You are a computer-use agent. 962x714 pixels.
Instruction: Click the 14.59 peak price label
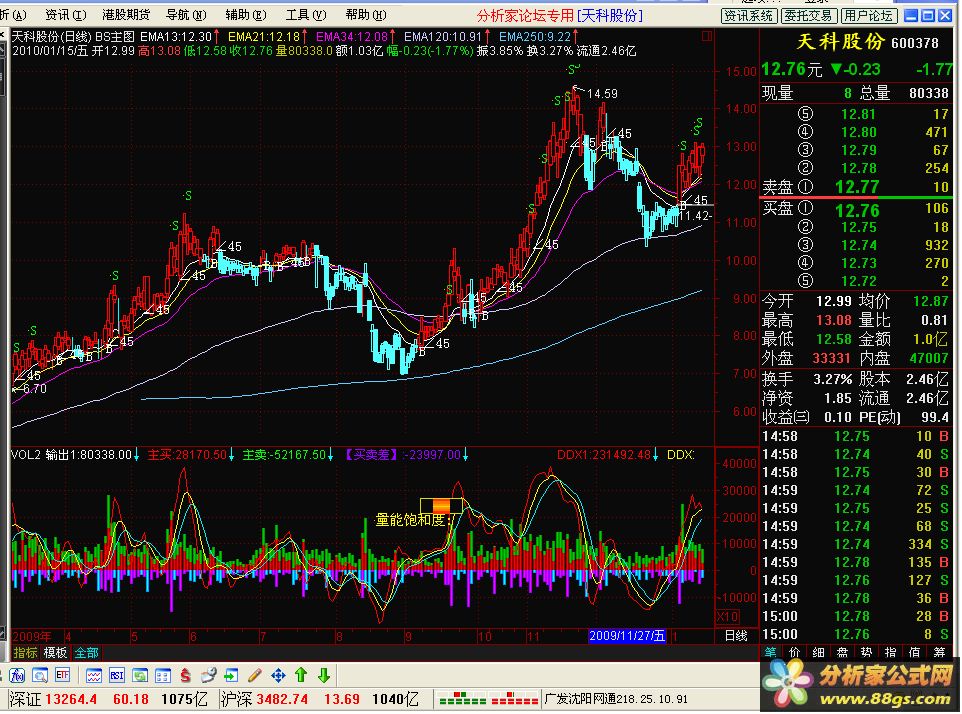(x=602, y=94)
